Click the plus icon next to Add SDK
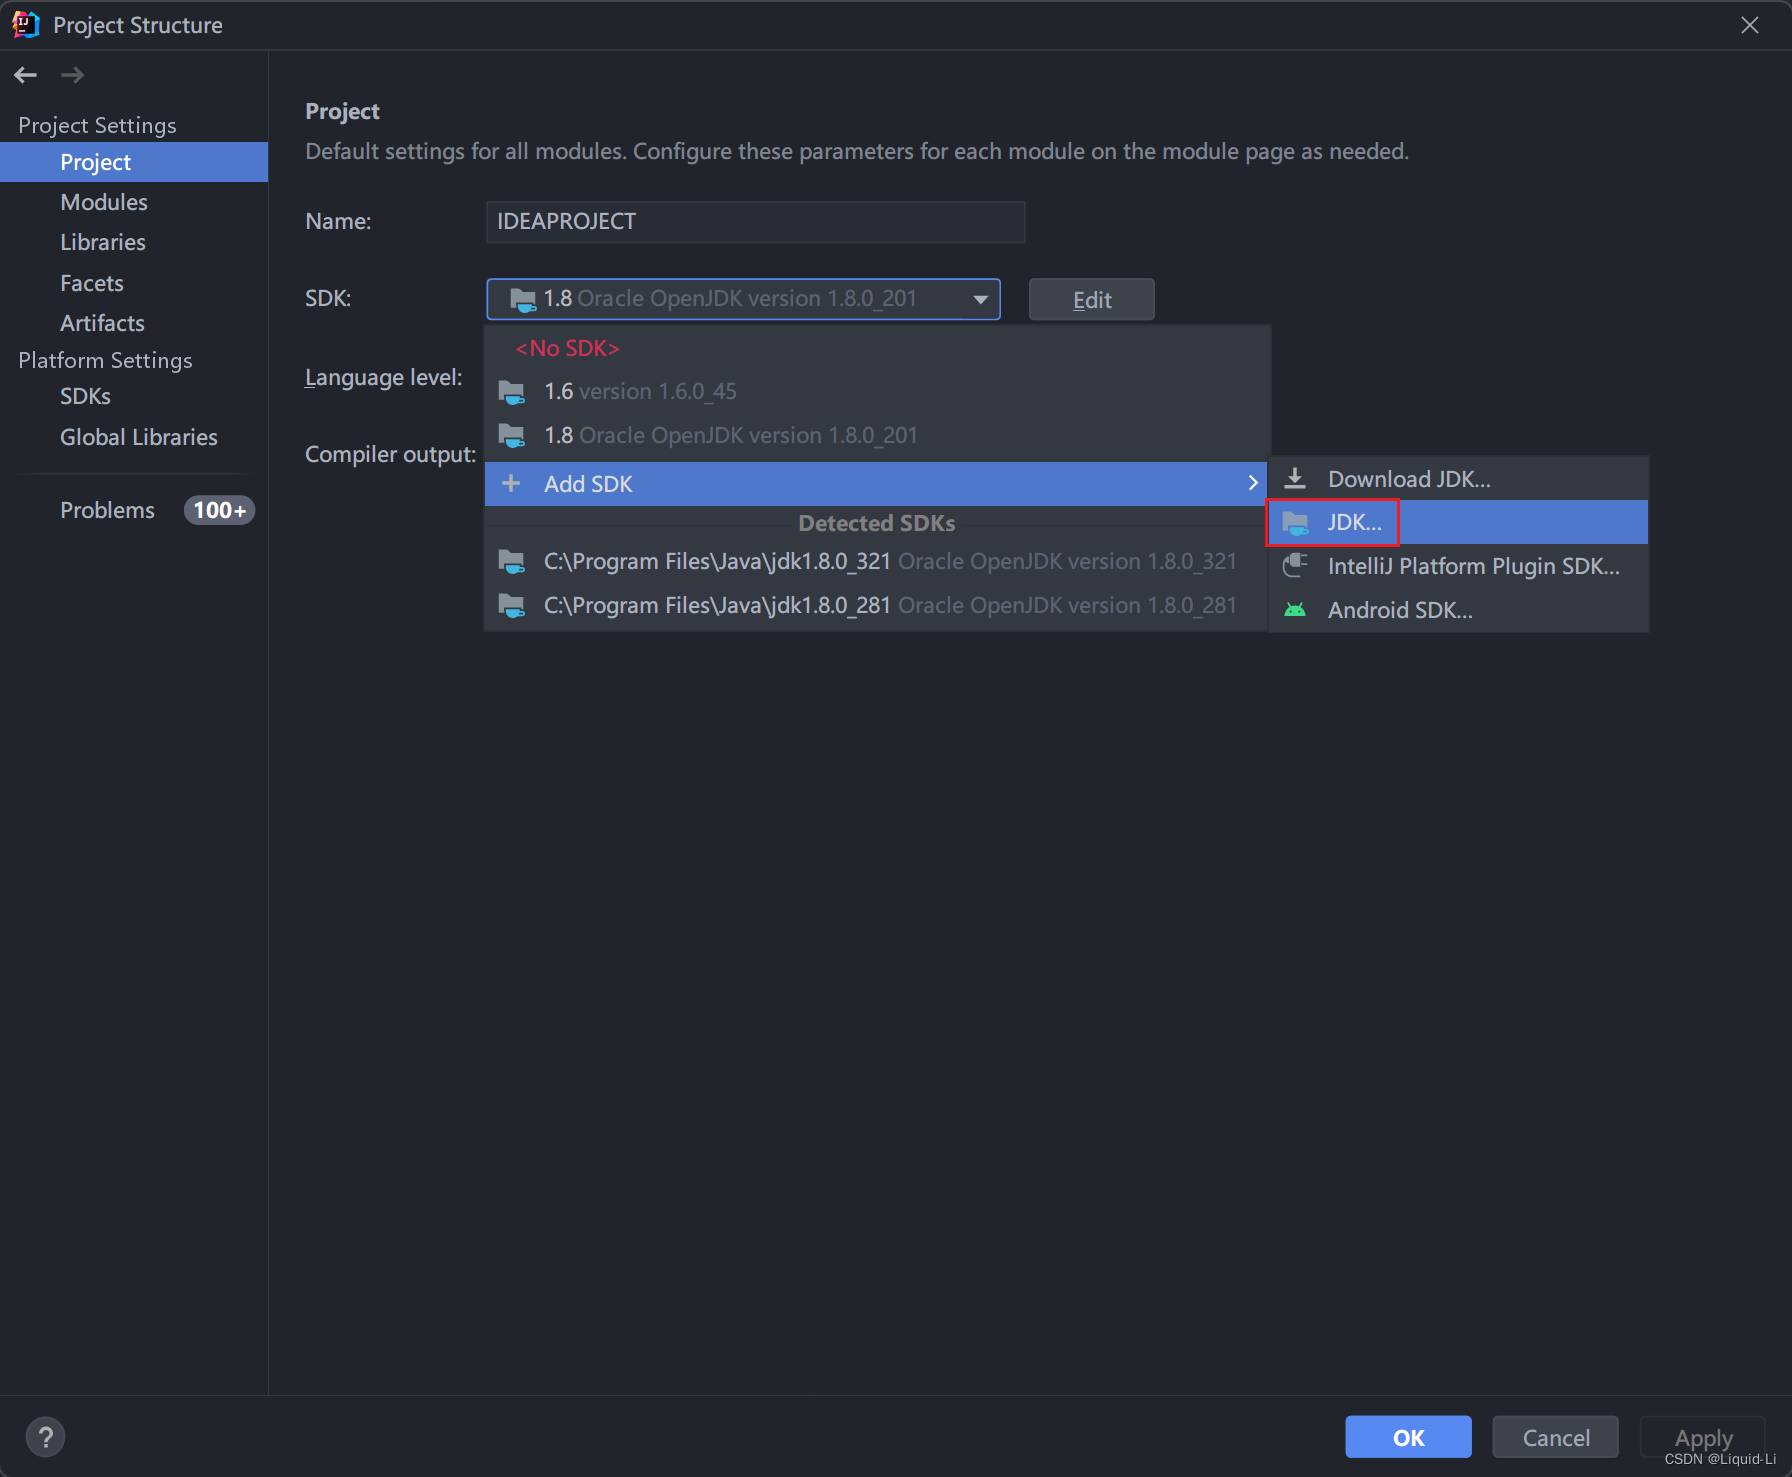Screen dimensions: 1792x1477 511,484
